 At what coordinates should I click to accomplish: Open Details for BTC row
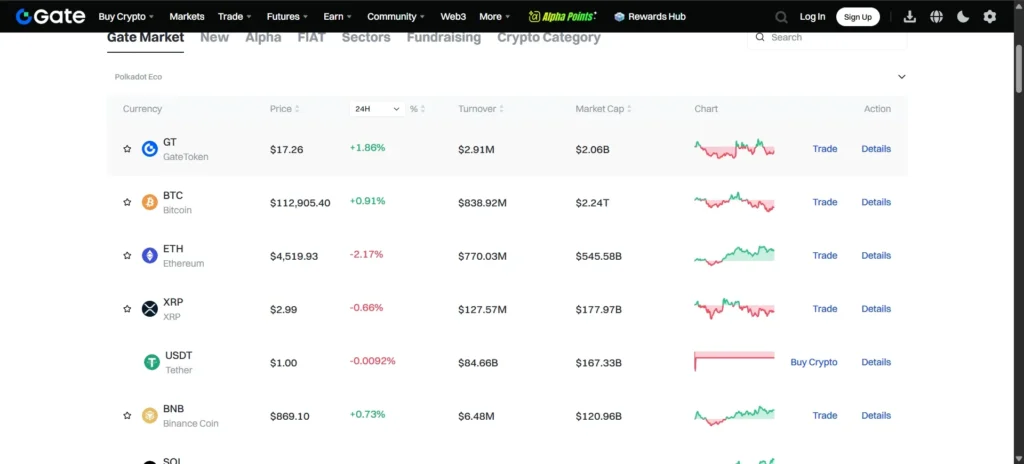click(x=876, y=203)
